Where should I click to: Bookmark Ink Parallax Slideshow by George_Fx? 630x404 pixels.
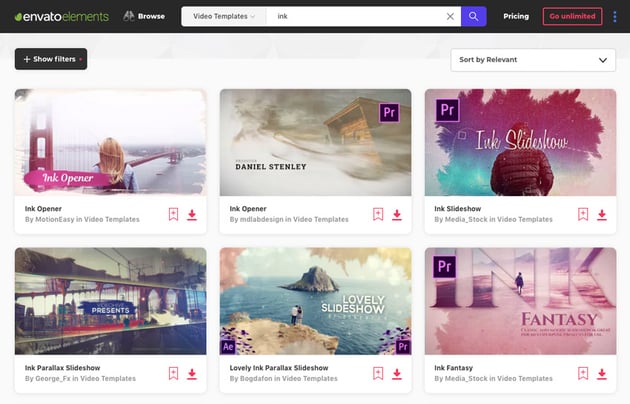[173, 373]
